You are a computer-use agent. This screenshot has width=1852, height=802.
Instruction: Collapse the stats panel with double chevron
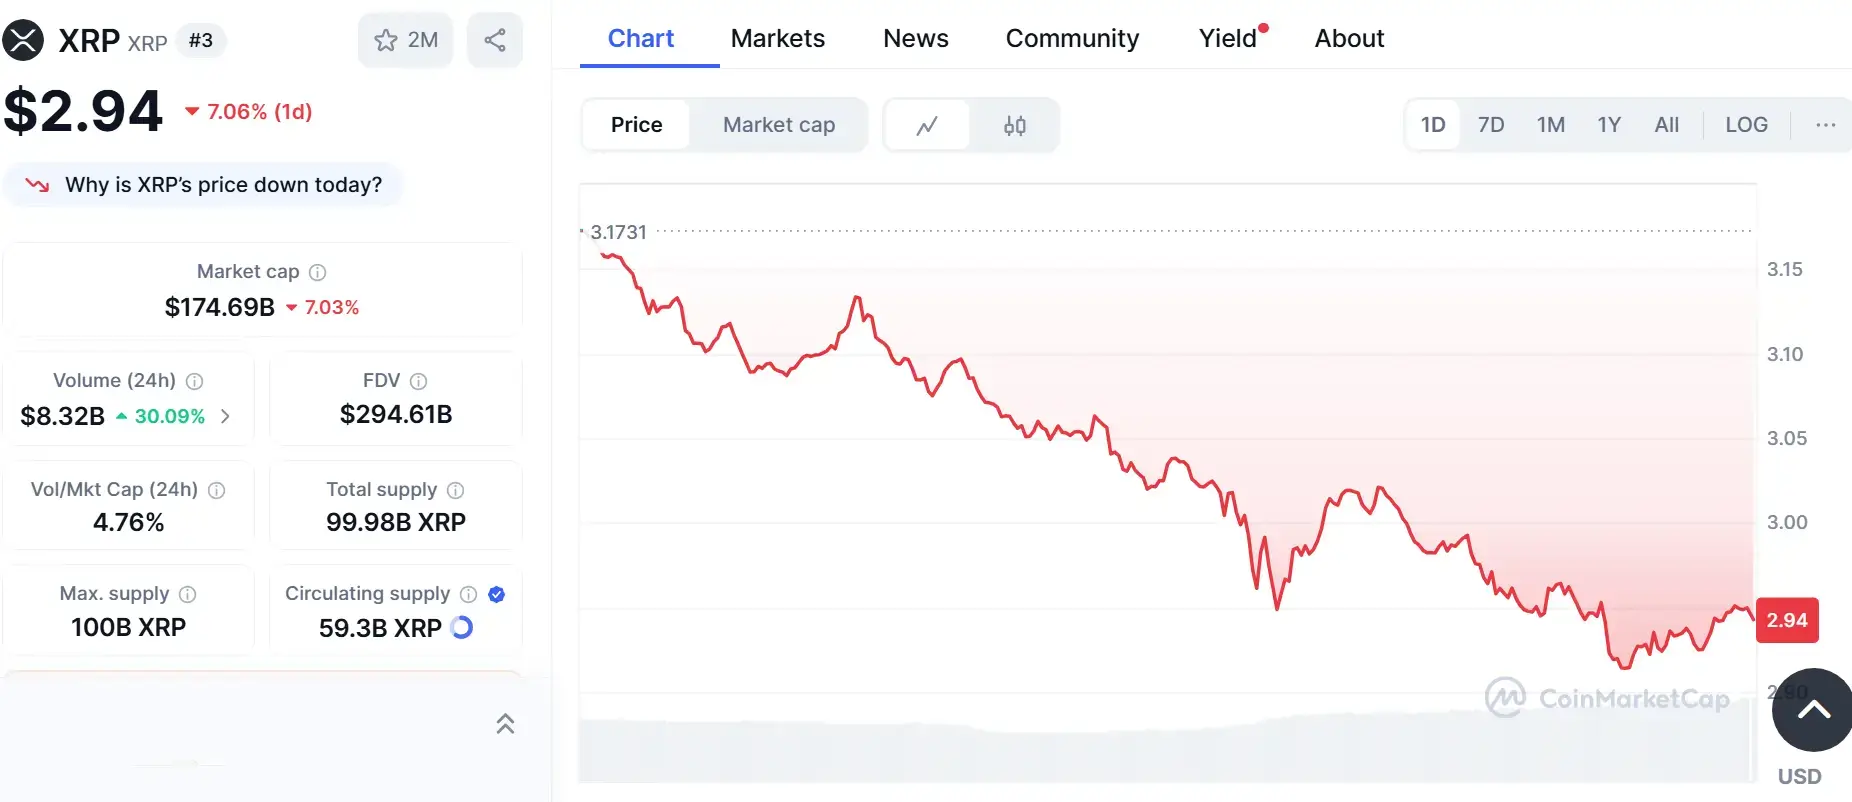point(505,723)
